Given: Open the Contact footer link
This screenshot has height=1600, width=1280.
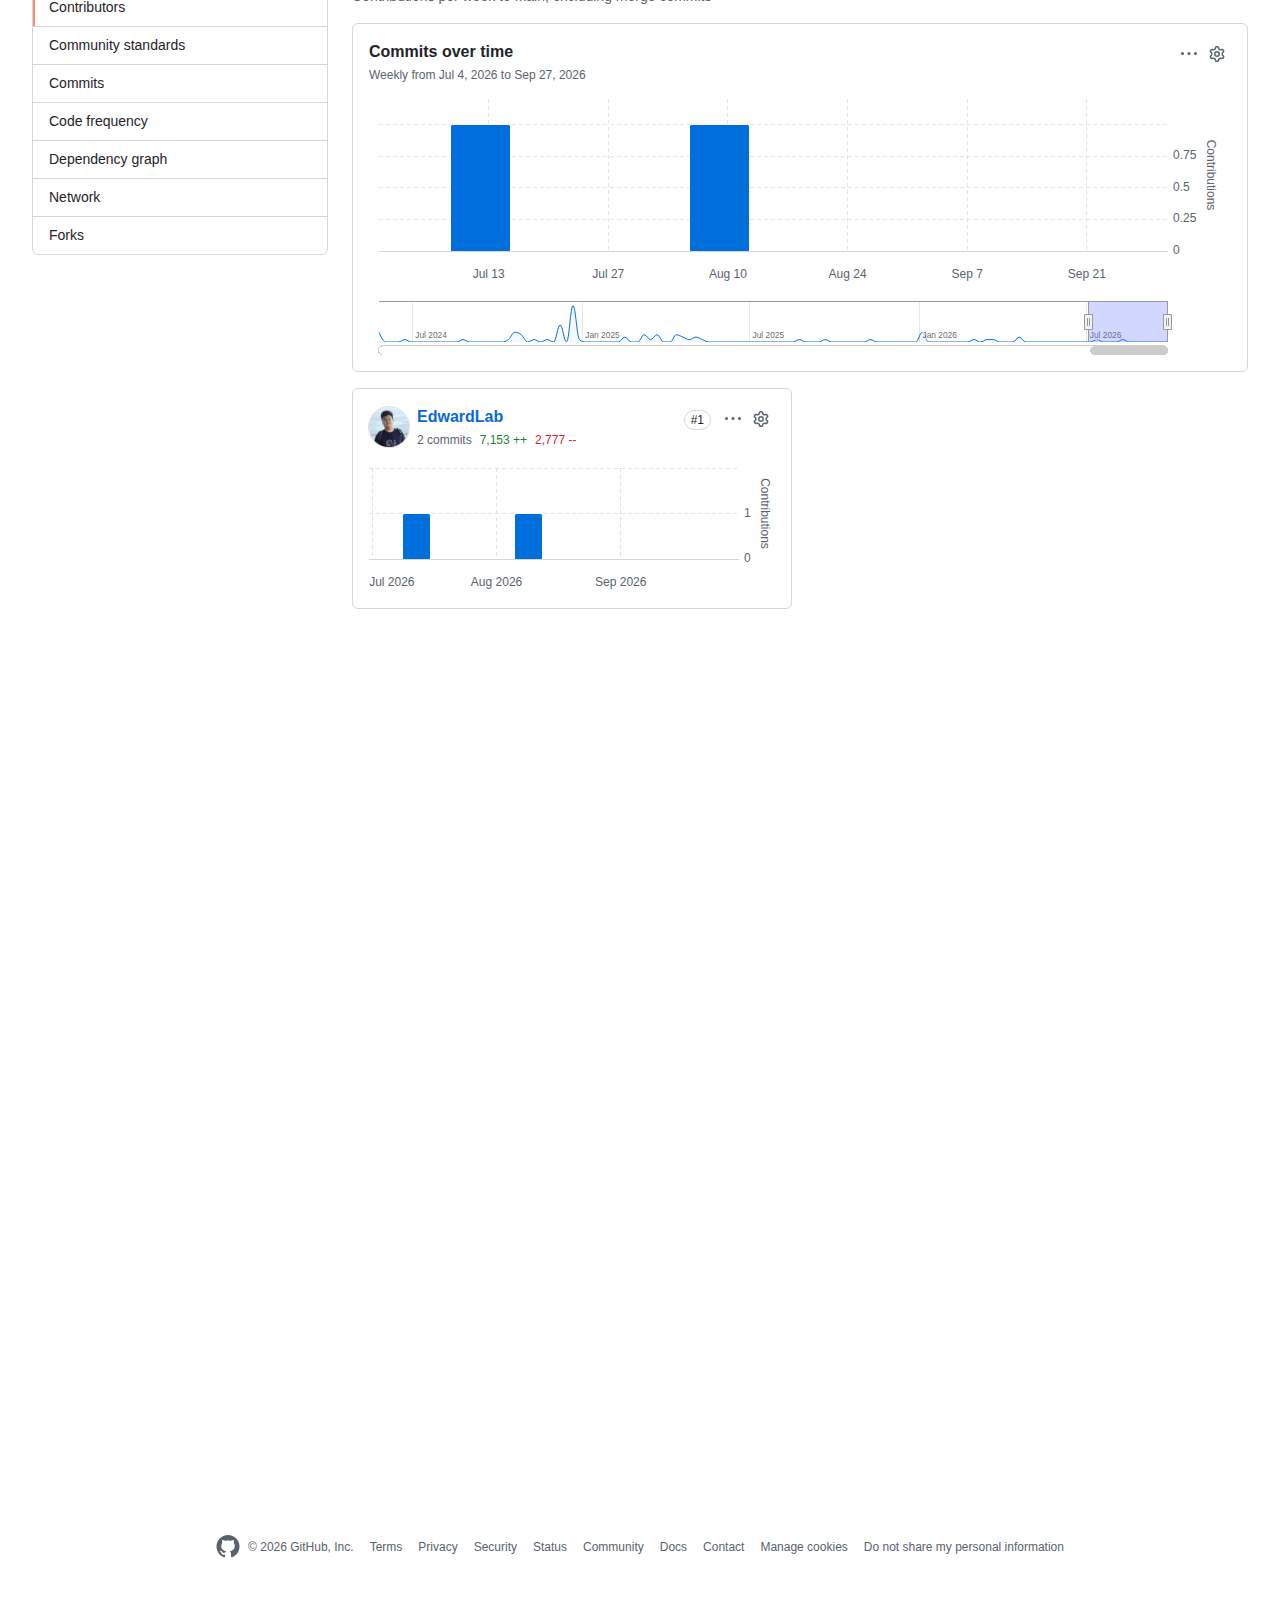Looking at the screenshot, I should click(x=723, y=1547).
